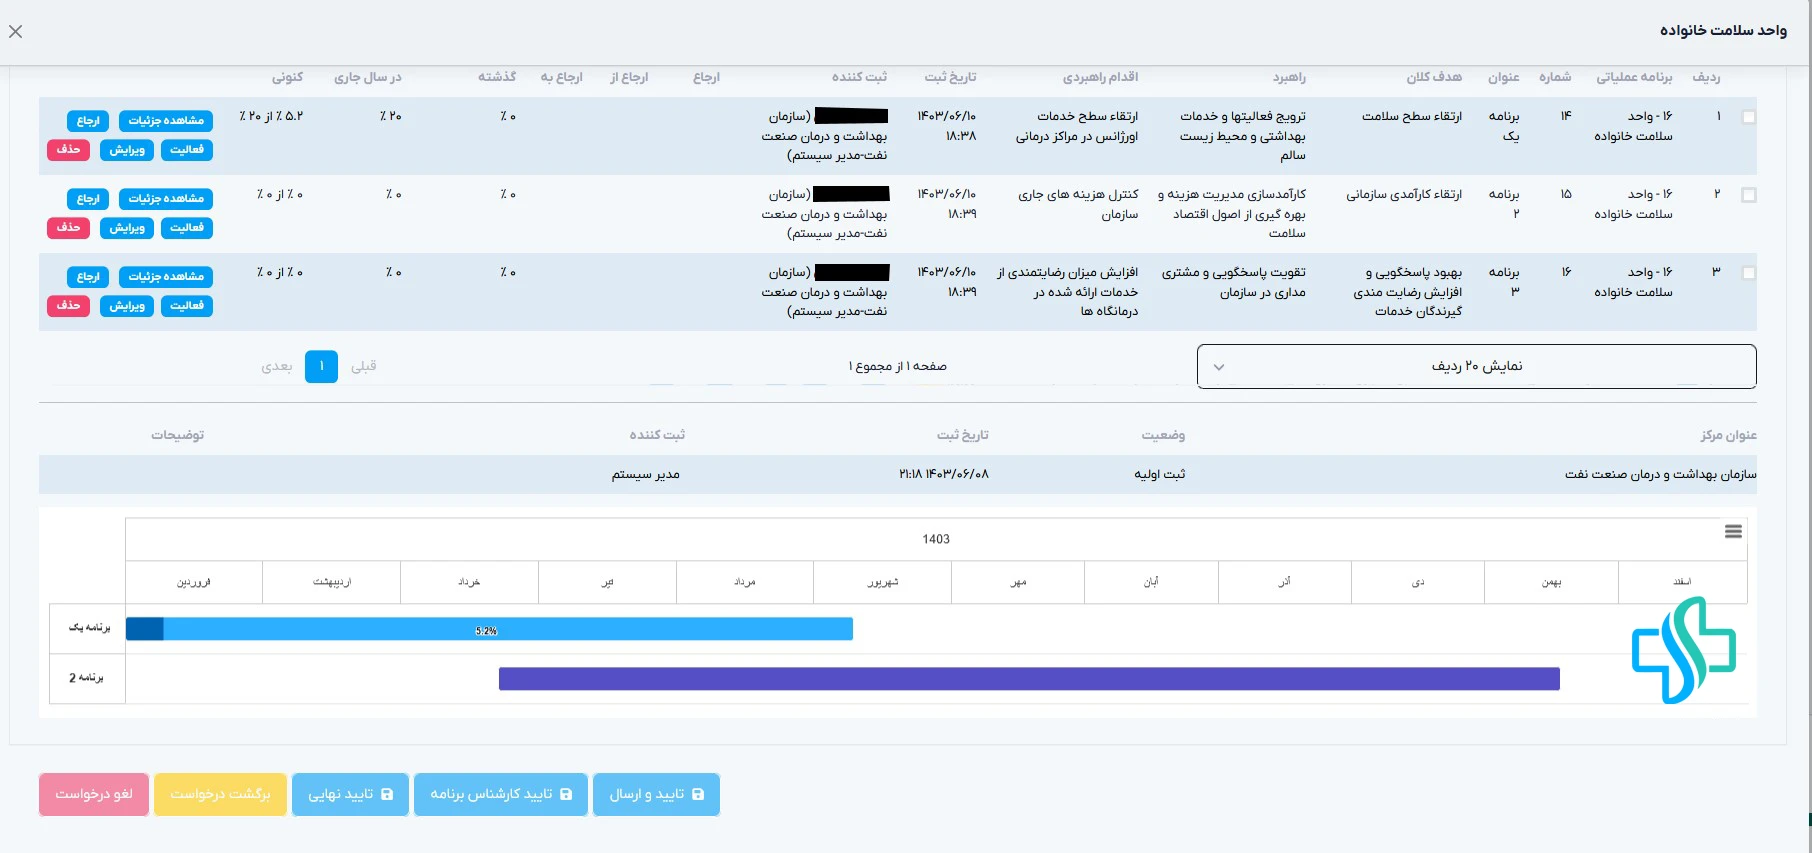Open the chart hamburger menu icon
Image resolution: width=1812 pixels, height=853 pixels.
(x=1733, y=532)
